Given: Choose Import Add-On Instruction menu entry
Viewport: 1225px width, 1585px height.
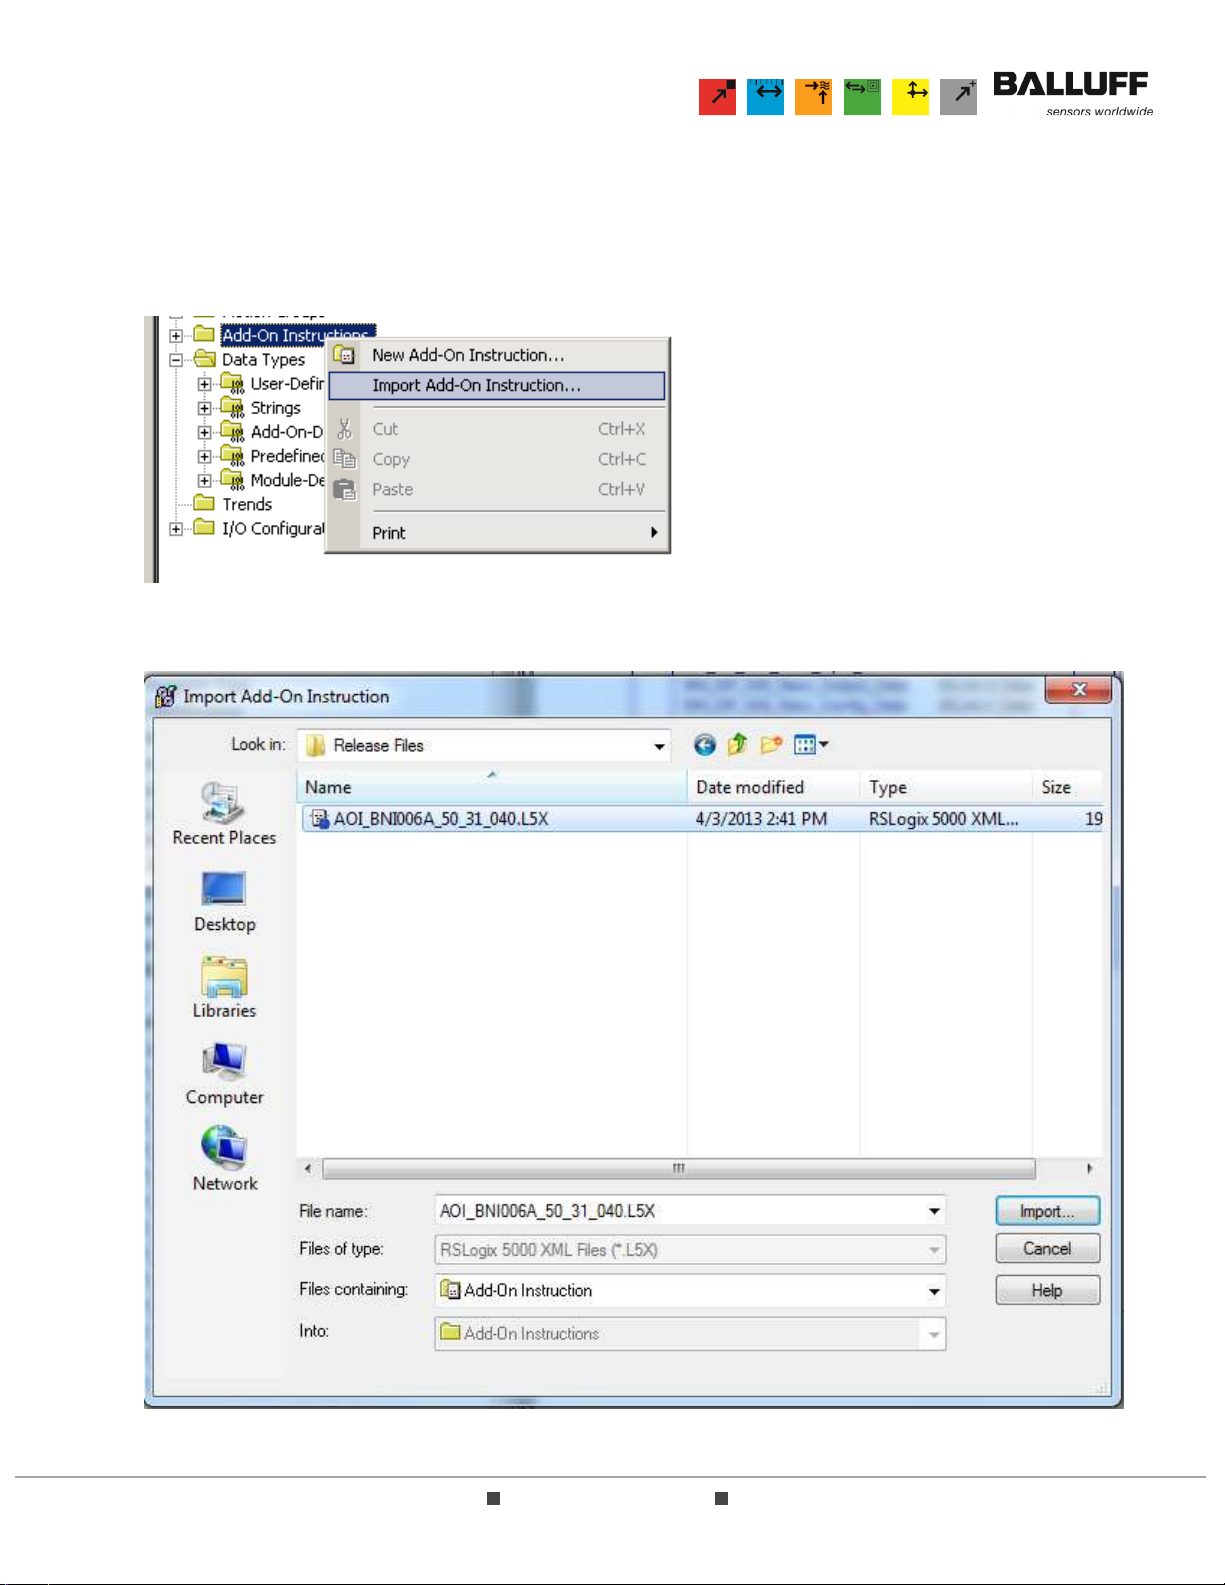Looking at the screenshot, I should coord(476,386).
